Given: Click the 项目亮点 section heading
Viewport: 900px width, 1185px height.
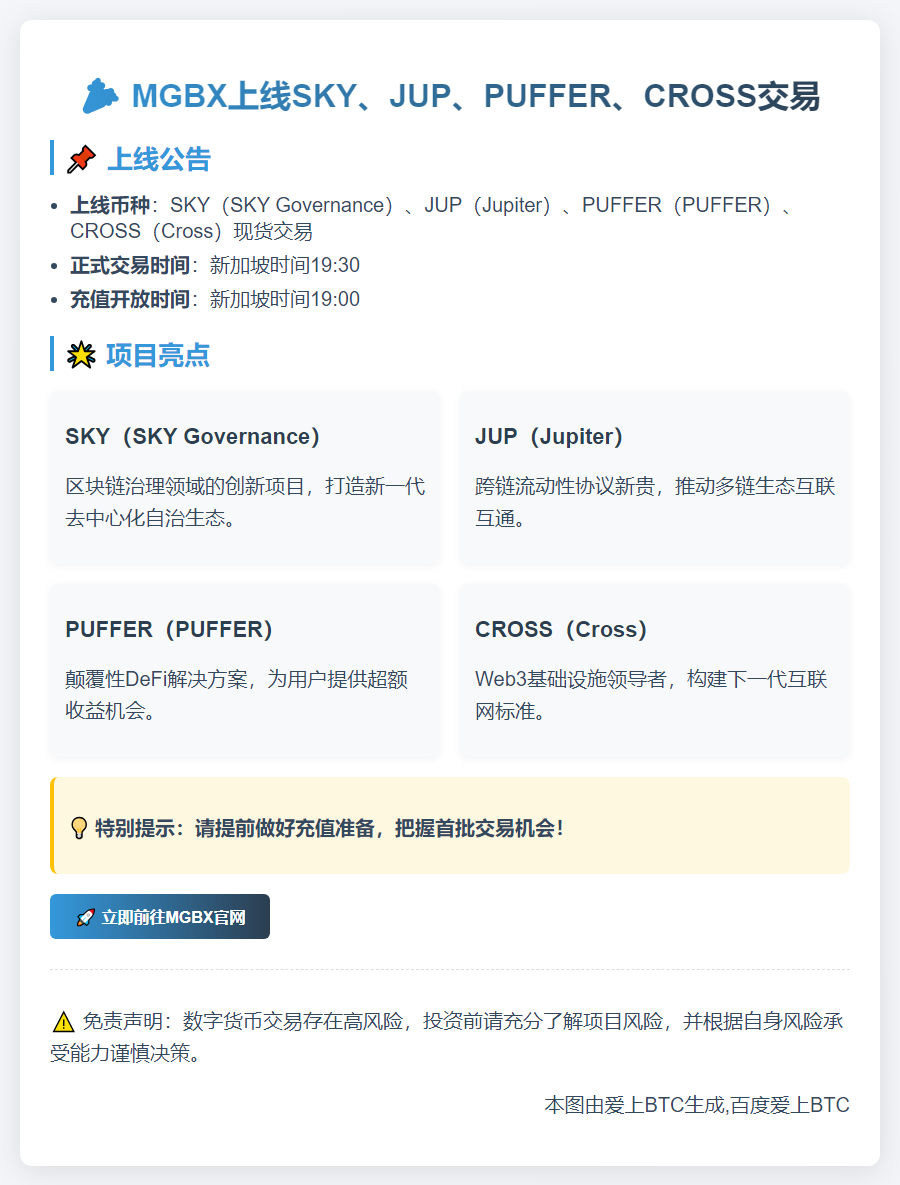Looking at the screenshot, I should [158, 354].
